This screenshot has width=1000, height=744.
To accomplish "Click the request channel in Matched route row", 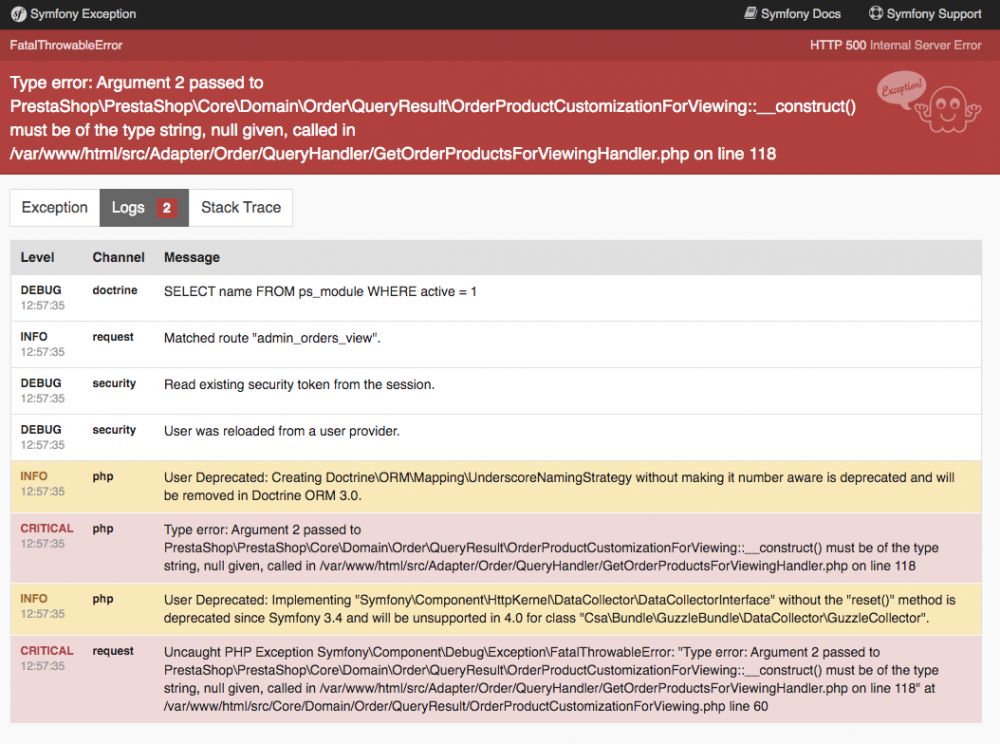I will (x=113, y=337).
